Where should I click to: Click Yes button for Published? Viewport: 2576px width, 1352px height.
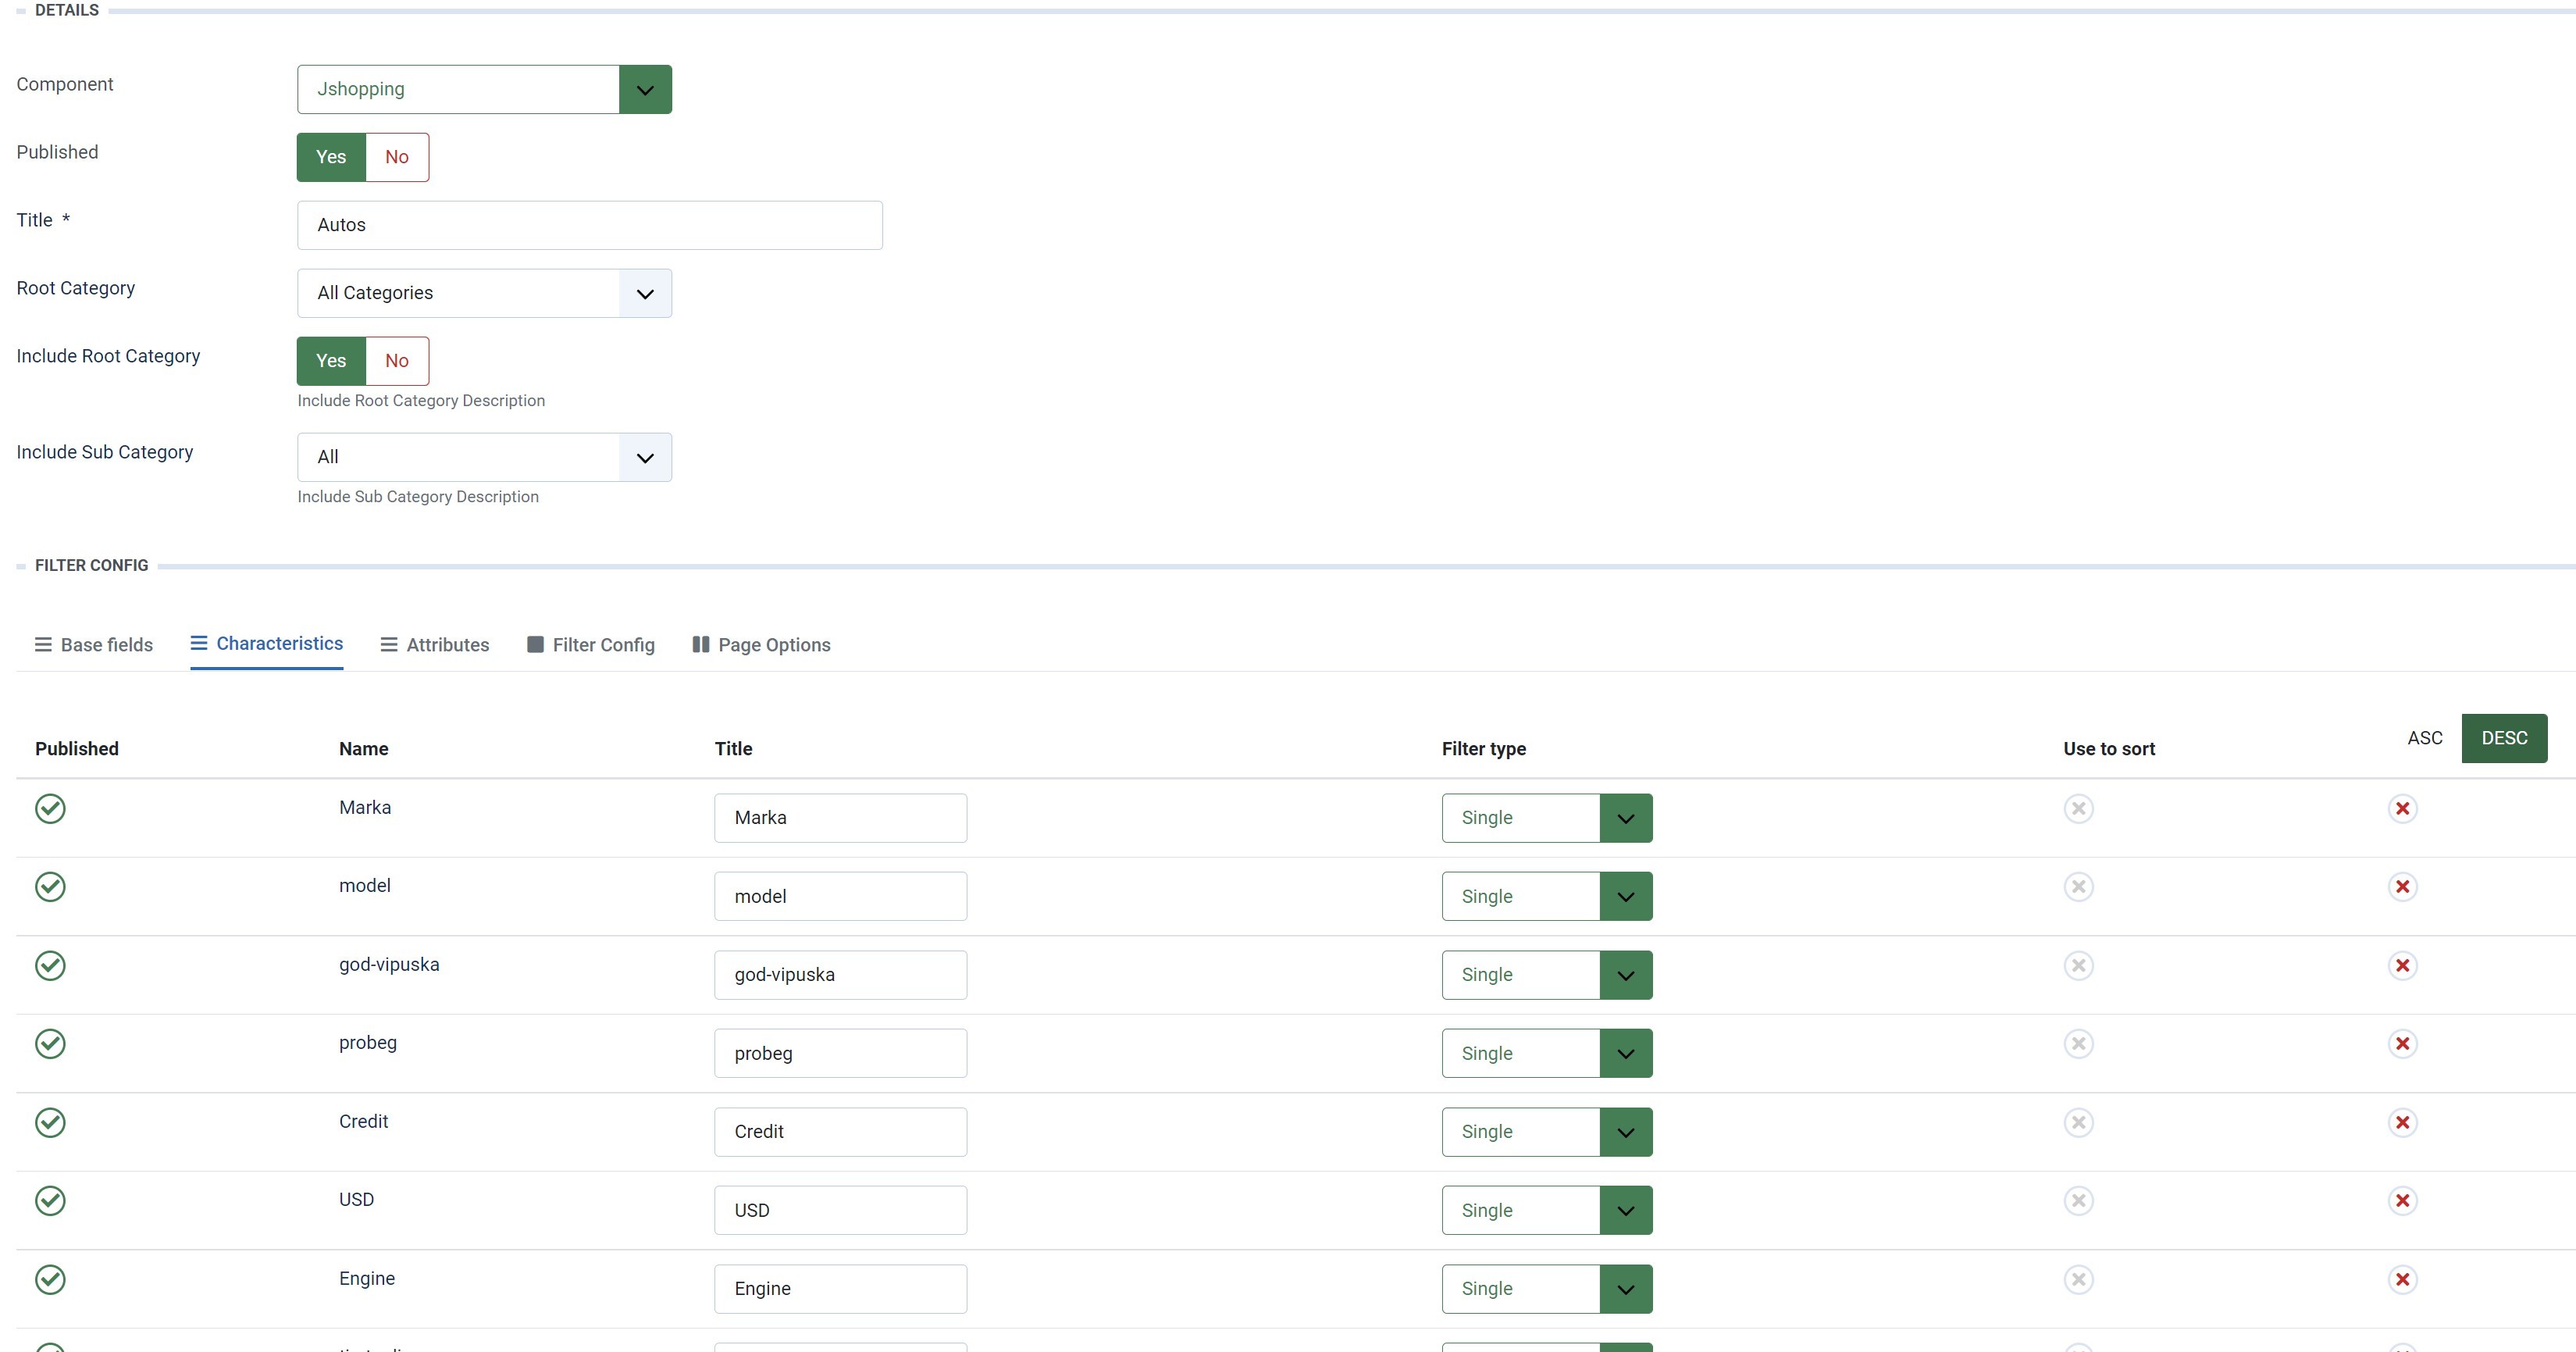point(331,157)
